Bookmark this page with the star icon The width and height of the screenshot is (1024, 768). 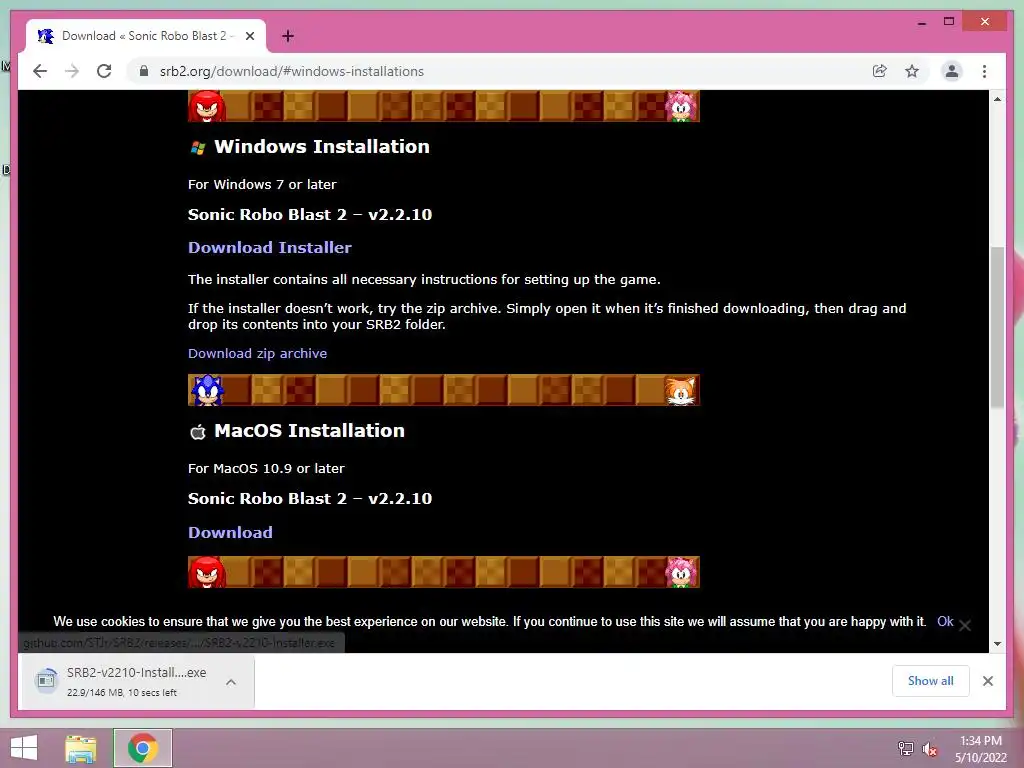pos(912,71)
